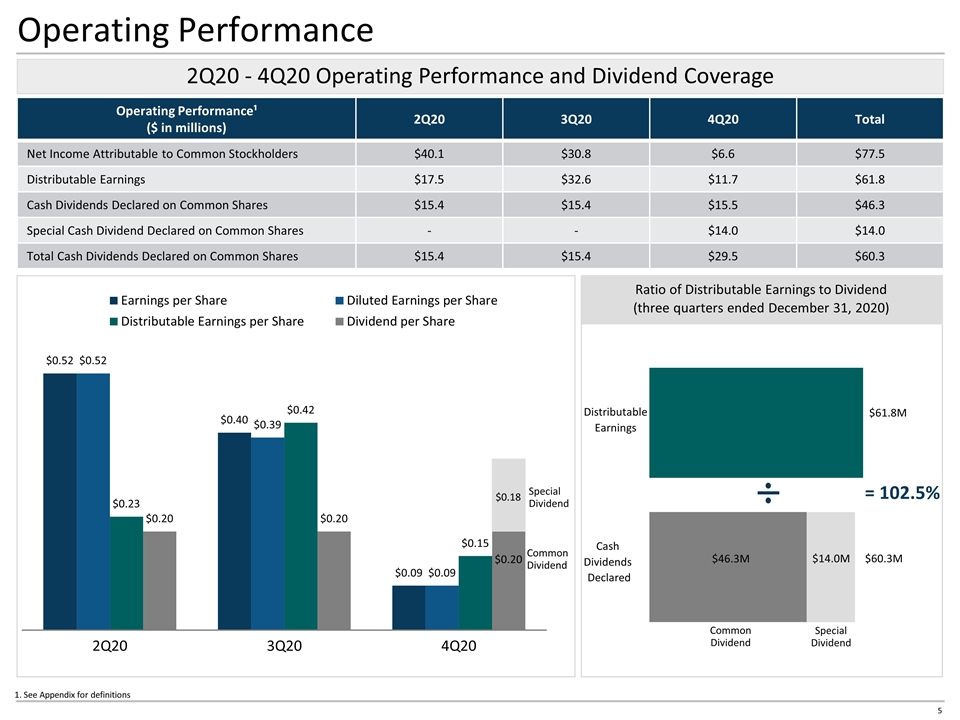Click the $14.0M special dividend block
Screen dimensions: 960x720
[x=831, y=567]
